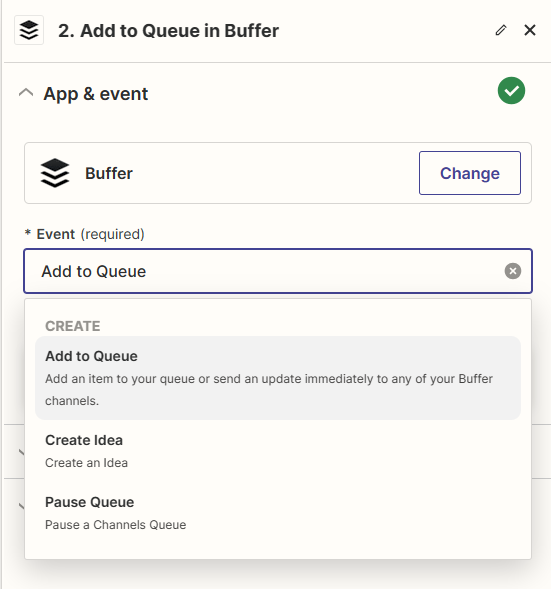Rename the step with the pencil icon
The width and height of the screenshot is (551, 589).
(501, 30)
